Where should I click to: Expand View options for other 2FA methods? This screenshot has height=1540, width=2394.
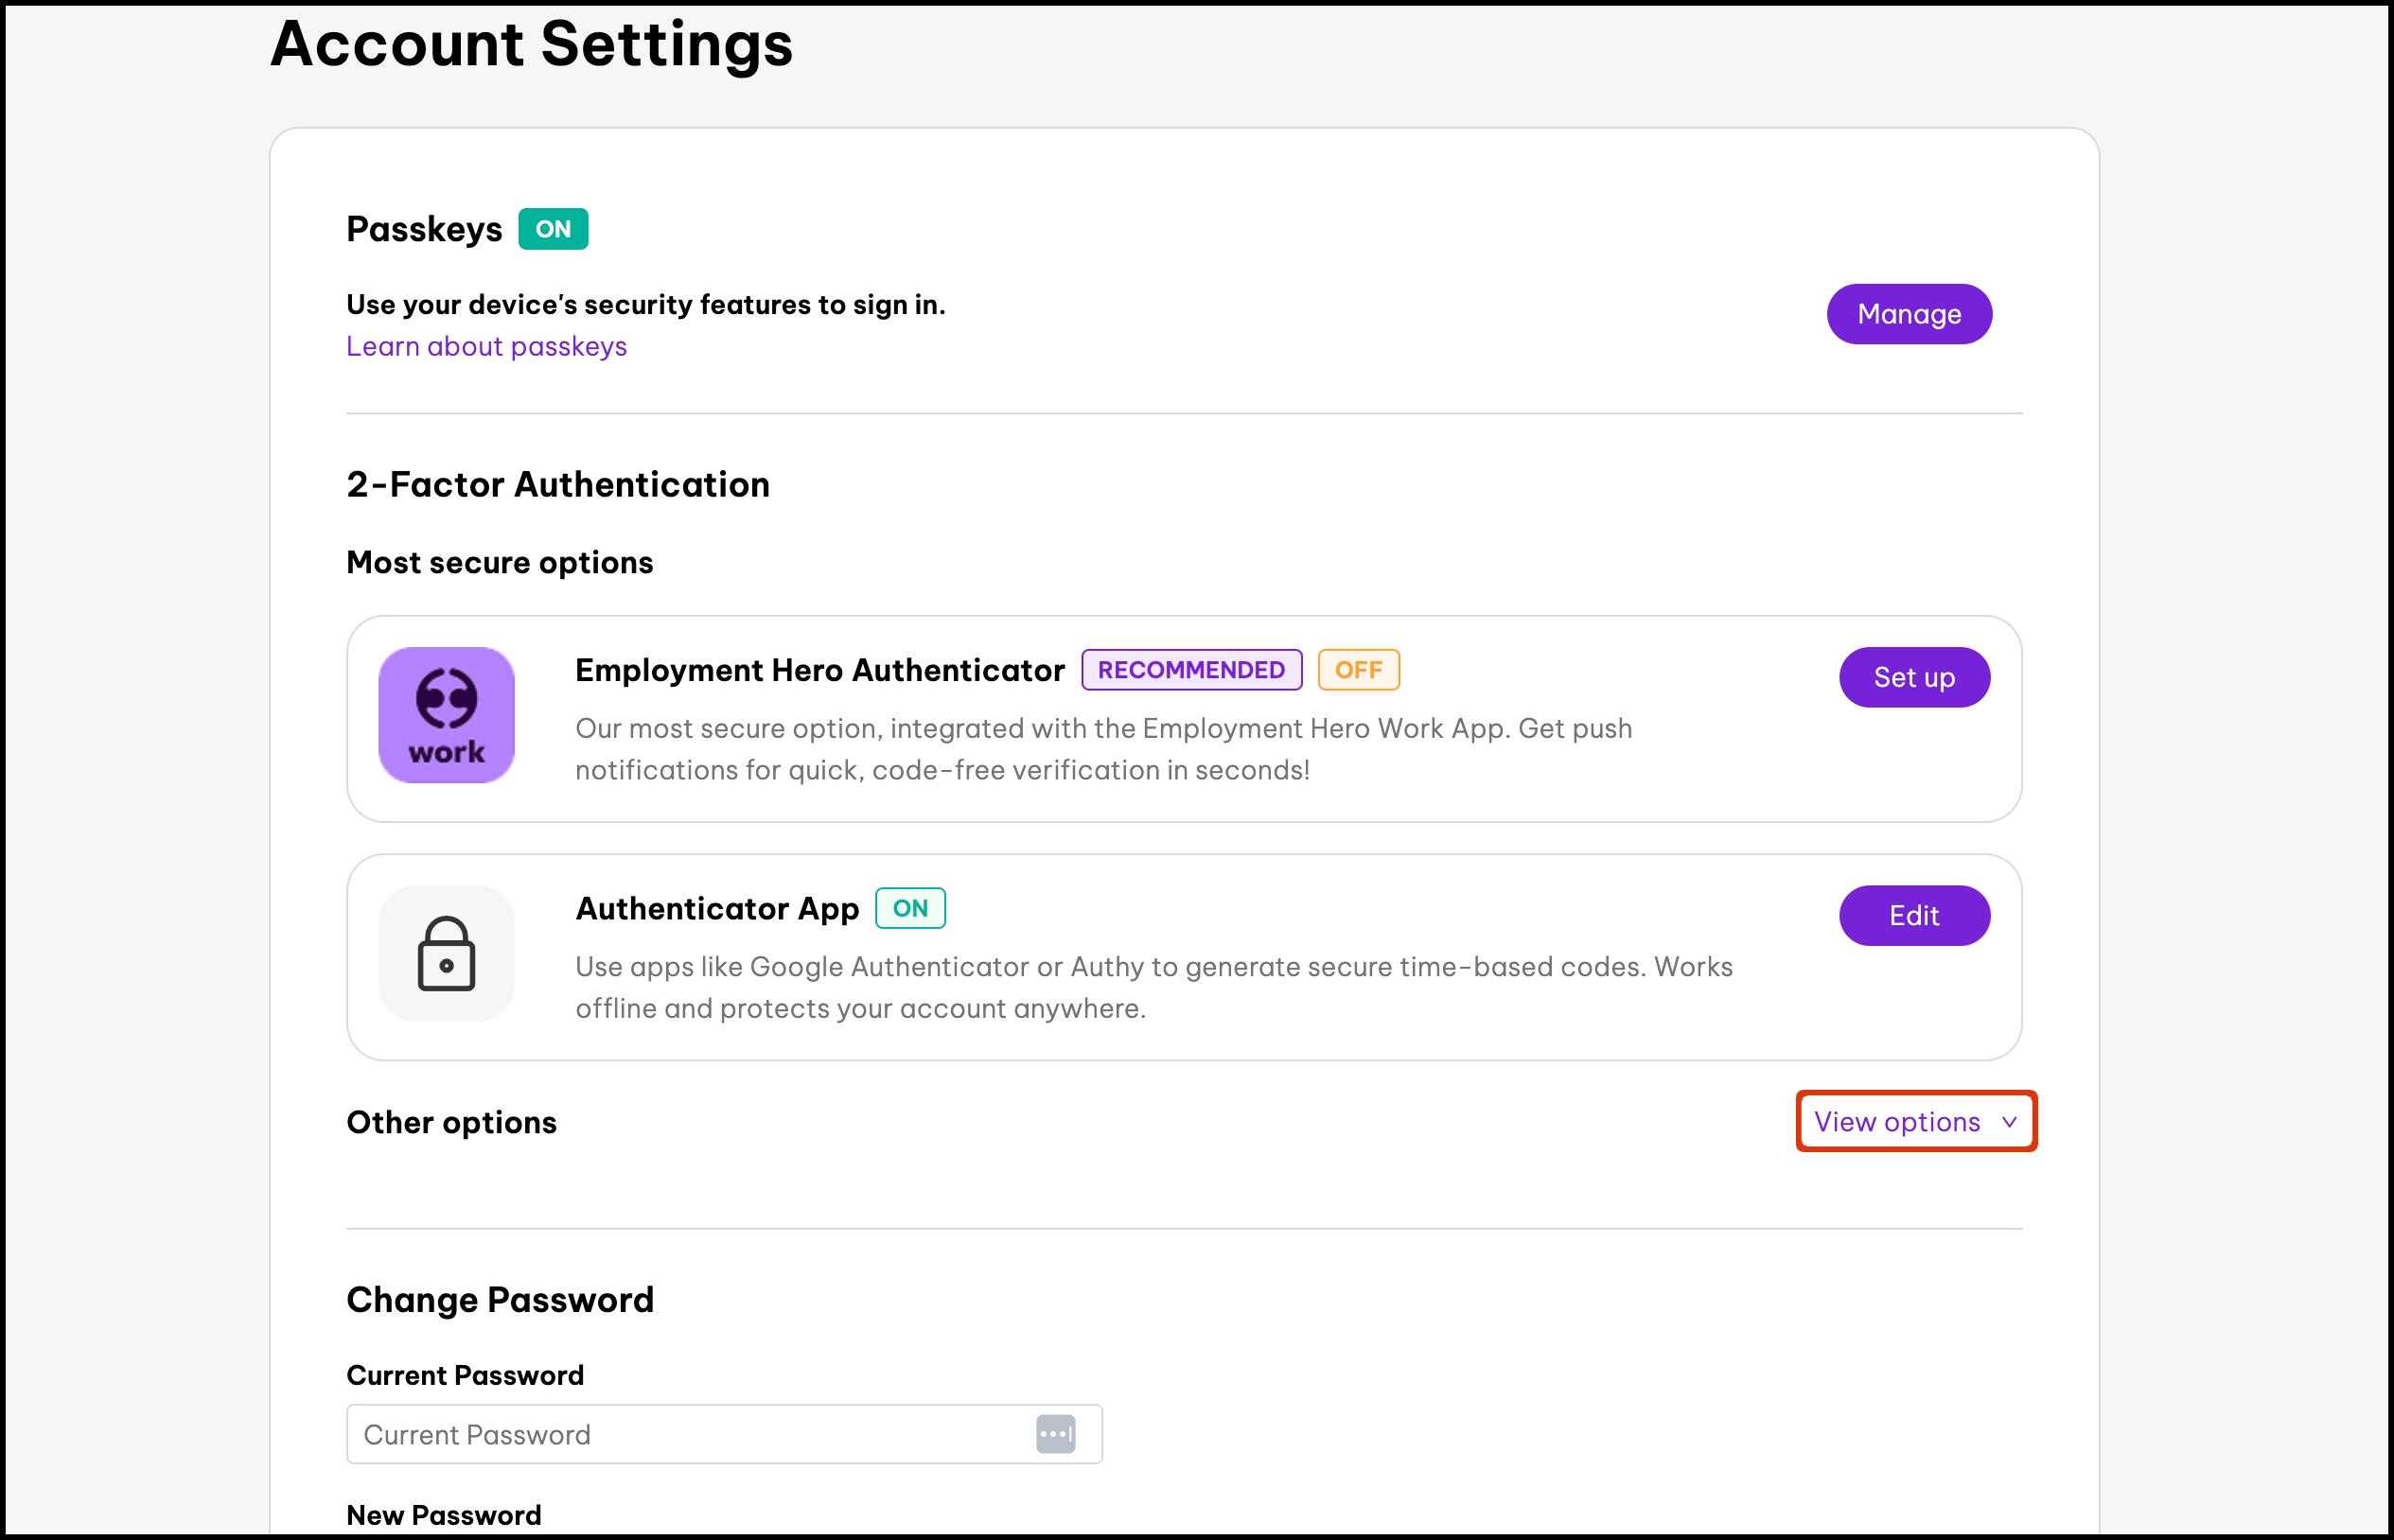[x=1897, y=1122]
